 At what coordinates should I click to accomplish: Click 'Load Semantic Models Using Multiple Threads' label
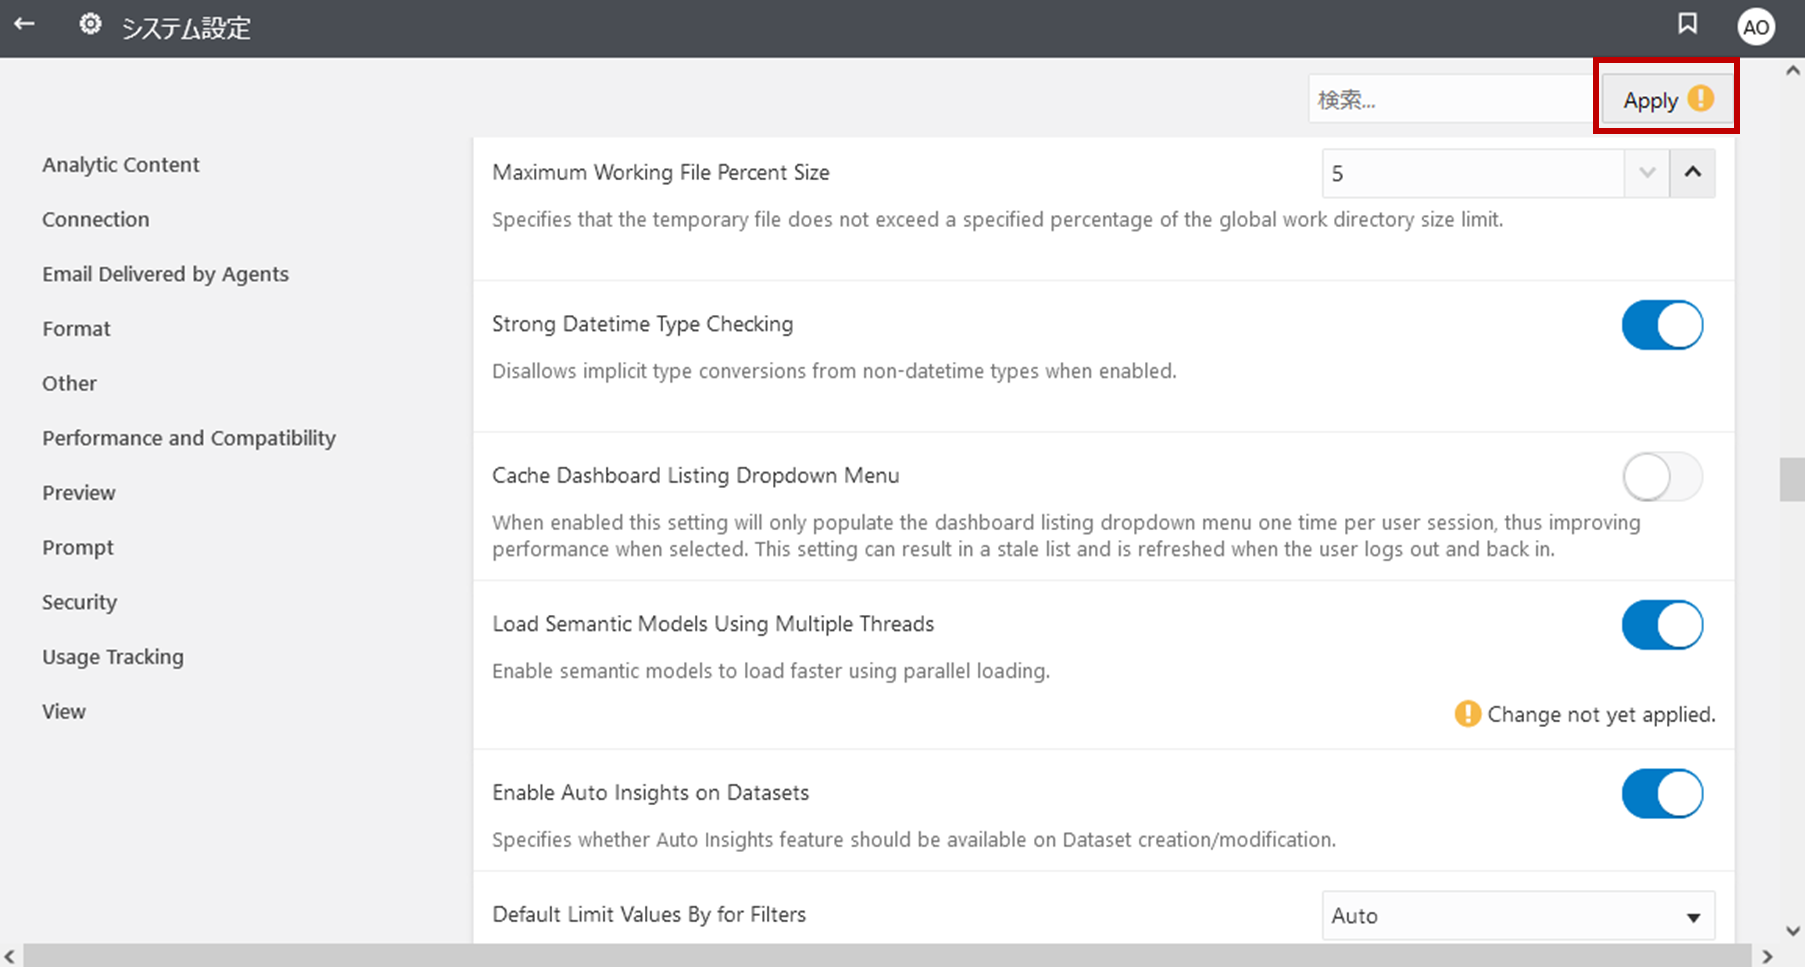point(713,624)
